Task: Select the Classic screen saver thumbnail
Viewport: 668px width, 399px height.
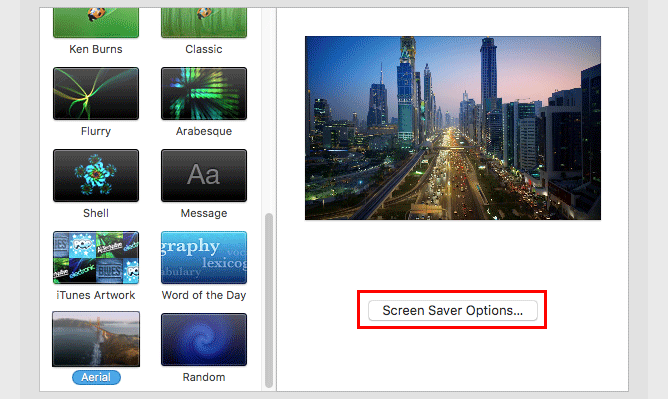Action: click(204, 23)
